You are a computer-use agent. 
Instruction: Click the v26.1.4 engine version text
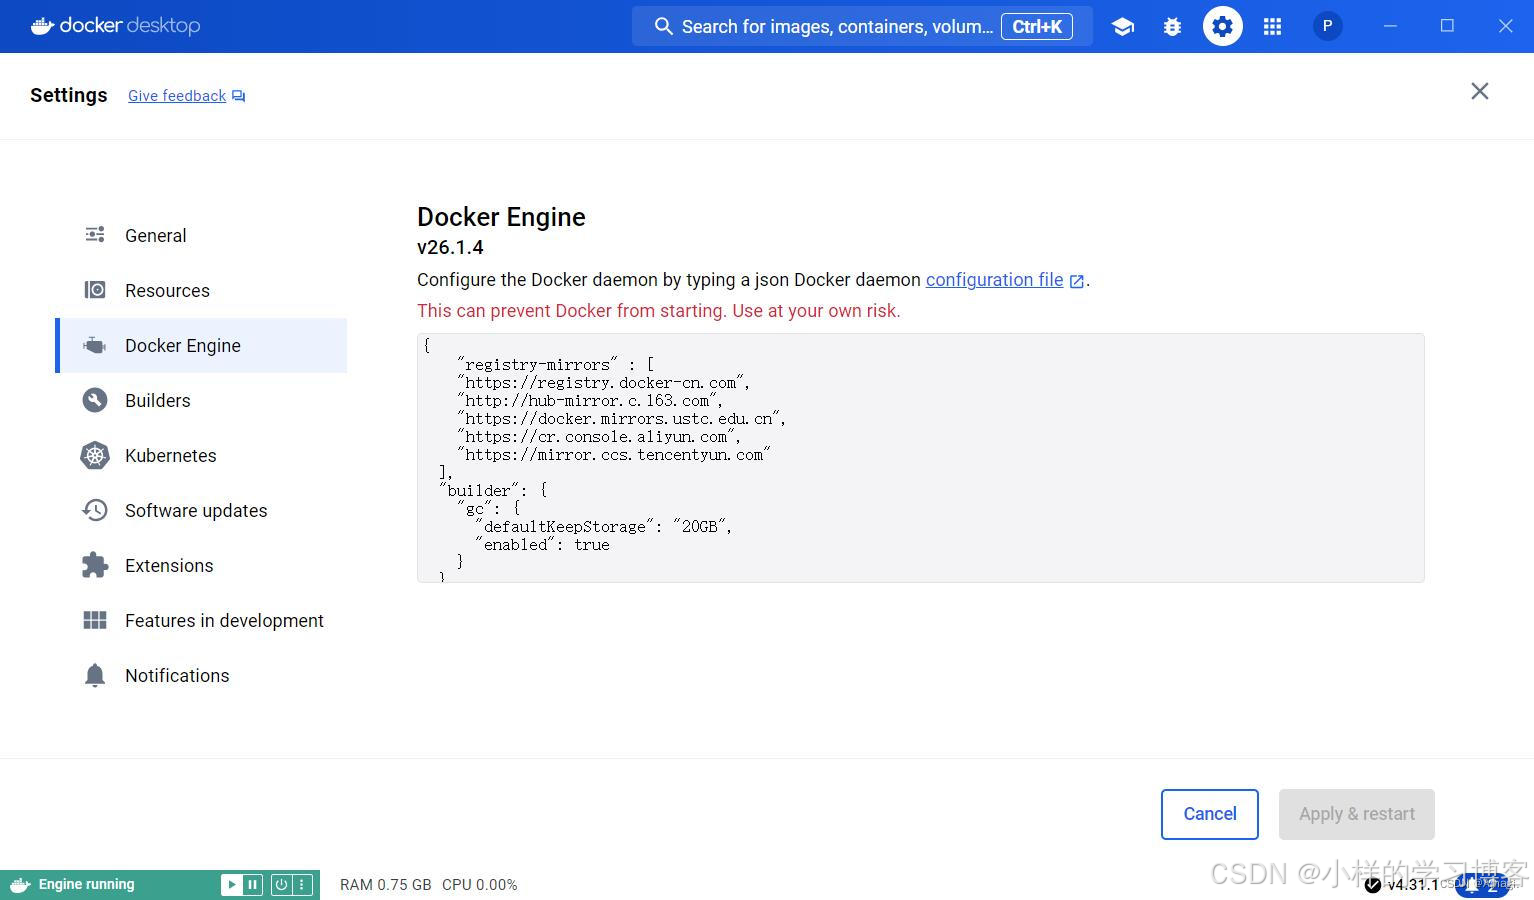tap(450, 247)
